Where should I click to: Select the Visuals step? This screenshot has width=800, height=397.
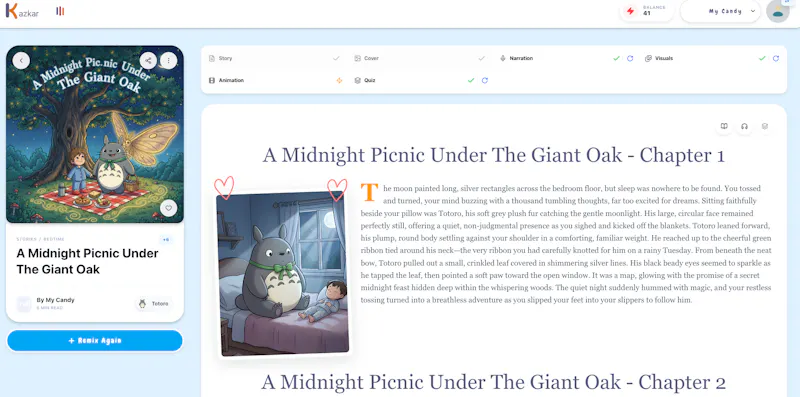(711, 58)
